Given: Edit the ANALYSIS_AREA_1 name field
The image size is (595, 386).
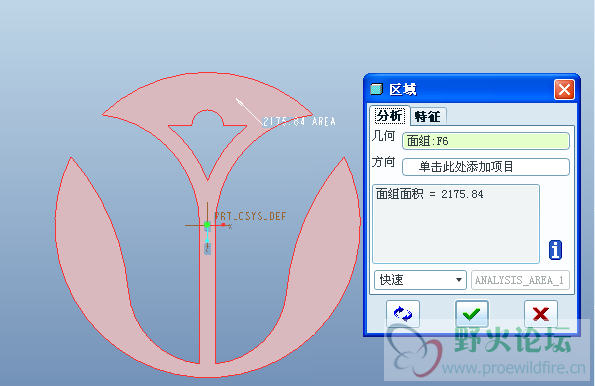Looking at the screenshot, I should [520, 280].
